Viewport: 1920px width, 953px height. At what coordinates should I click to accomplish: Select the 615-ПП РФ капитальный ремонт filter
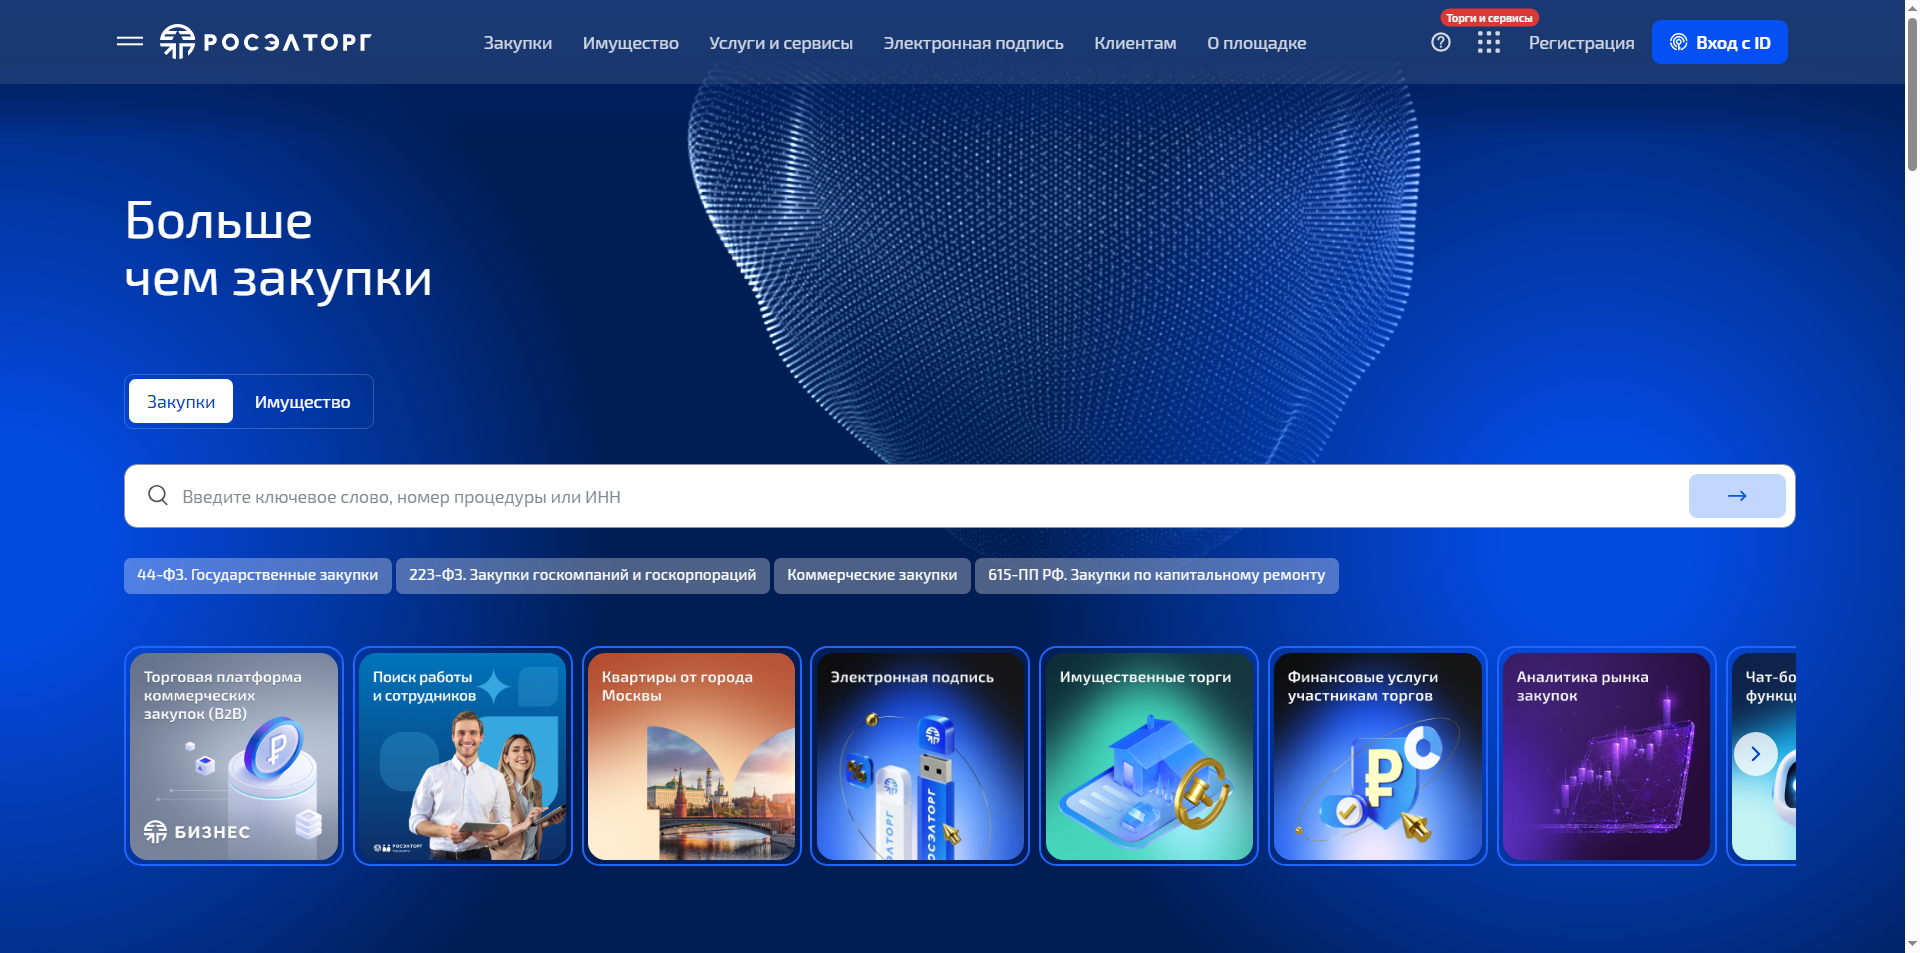(x=1157, y=575)
